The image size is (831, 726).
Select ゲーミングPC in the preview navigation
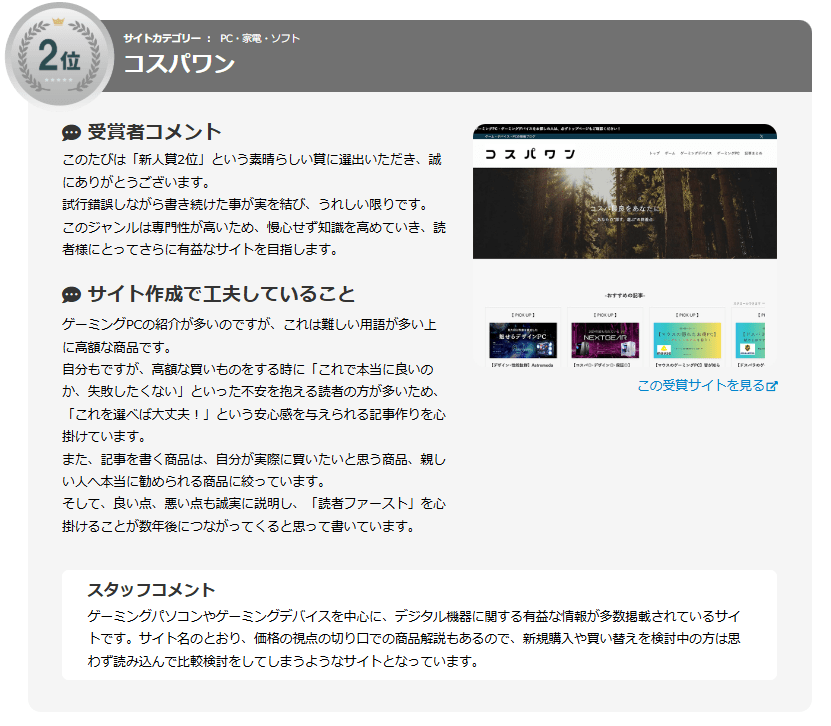click(727, 153)
